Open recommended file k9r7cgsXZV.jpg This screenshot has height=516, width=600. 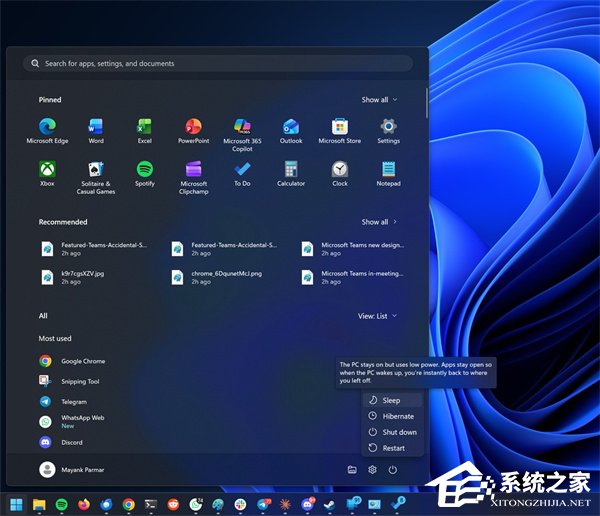(x=73, y=277)
